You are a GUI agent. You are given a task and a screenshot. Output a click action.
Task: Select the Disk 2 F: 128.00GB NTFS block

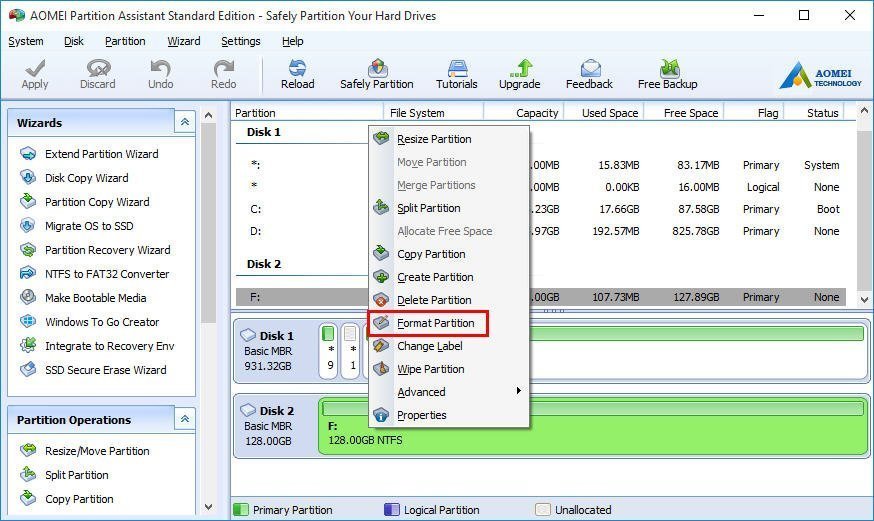(593, 426)
